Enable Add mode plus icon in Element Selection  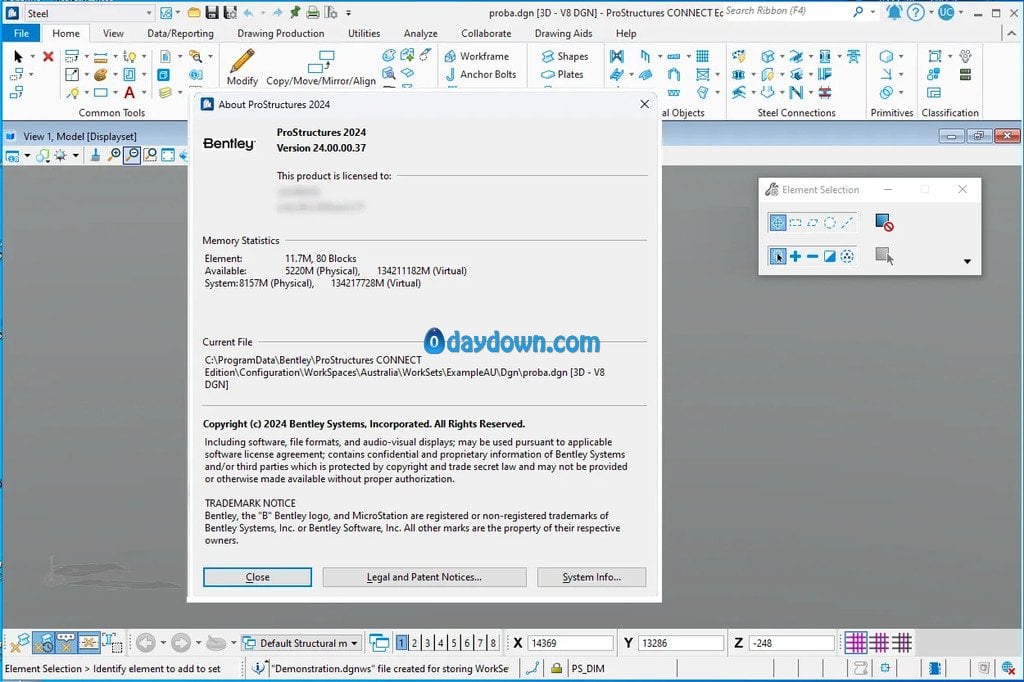[x=795, y=257]
